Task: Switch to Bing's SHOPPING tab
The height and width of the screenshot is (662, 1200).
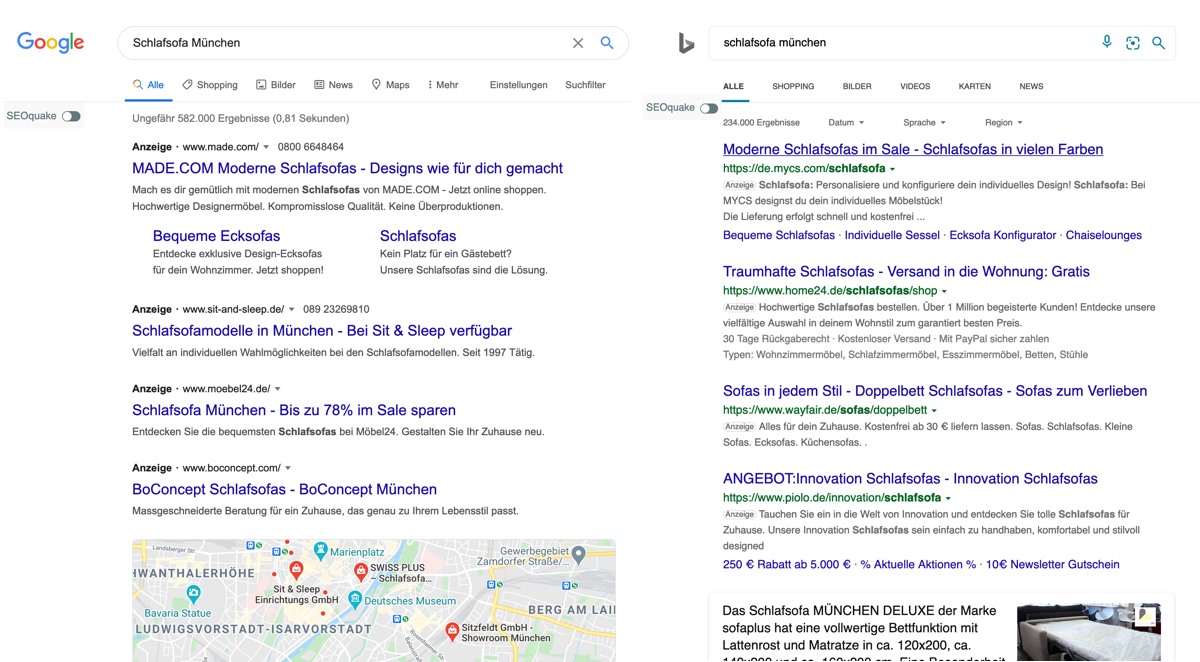Action: 793,87
